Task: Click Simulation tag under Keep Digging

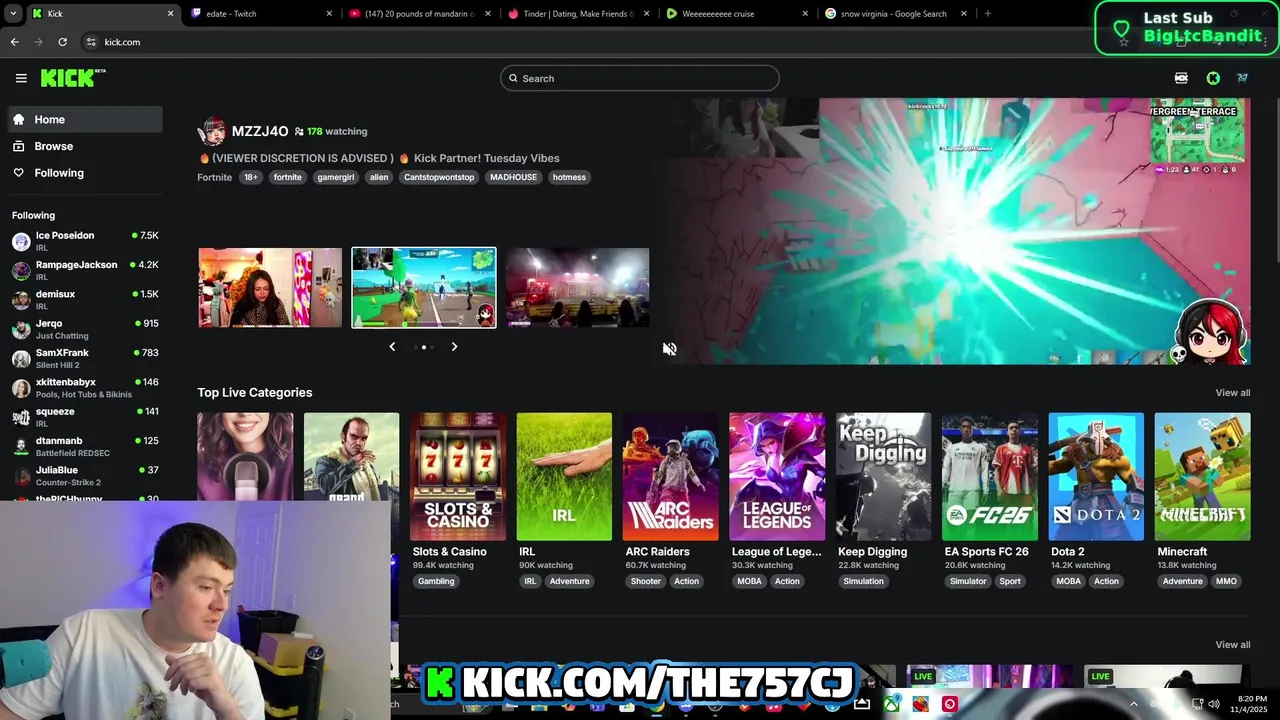Action: [x=863, y=581]
